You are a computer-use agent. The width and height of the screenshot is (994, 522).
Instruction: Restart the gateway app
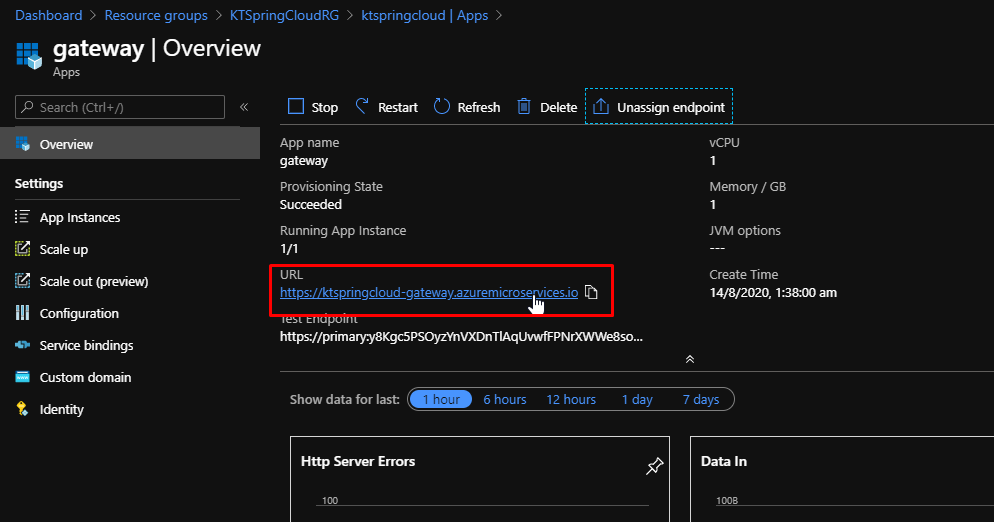click(386, 107)
